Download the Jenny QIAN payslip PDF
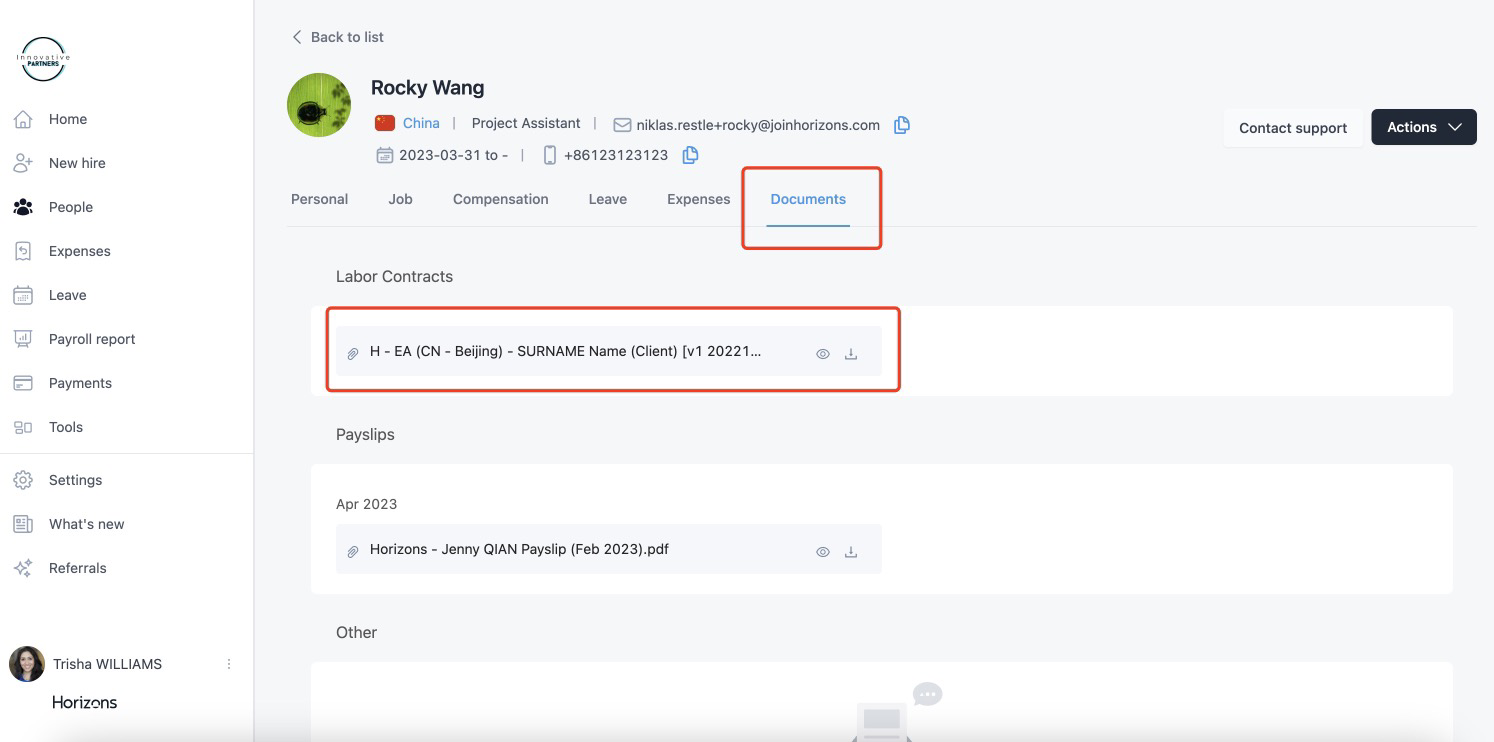The height and width of the screenshot is (742, 1494). click(851, 552)
